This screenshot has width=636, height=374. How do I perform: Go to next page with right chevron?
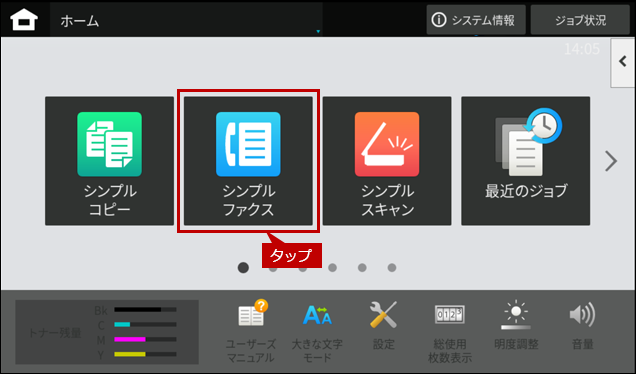click(x=611, y=161)
